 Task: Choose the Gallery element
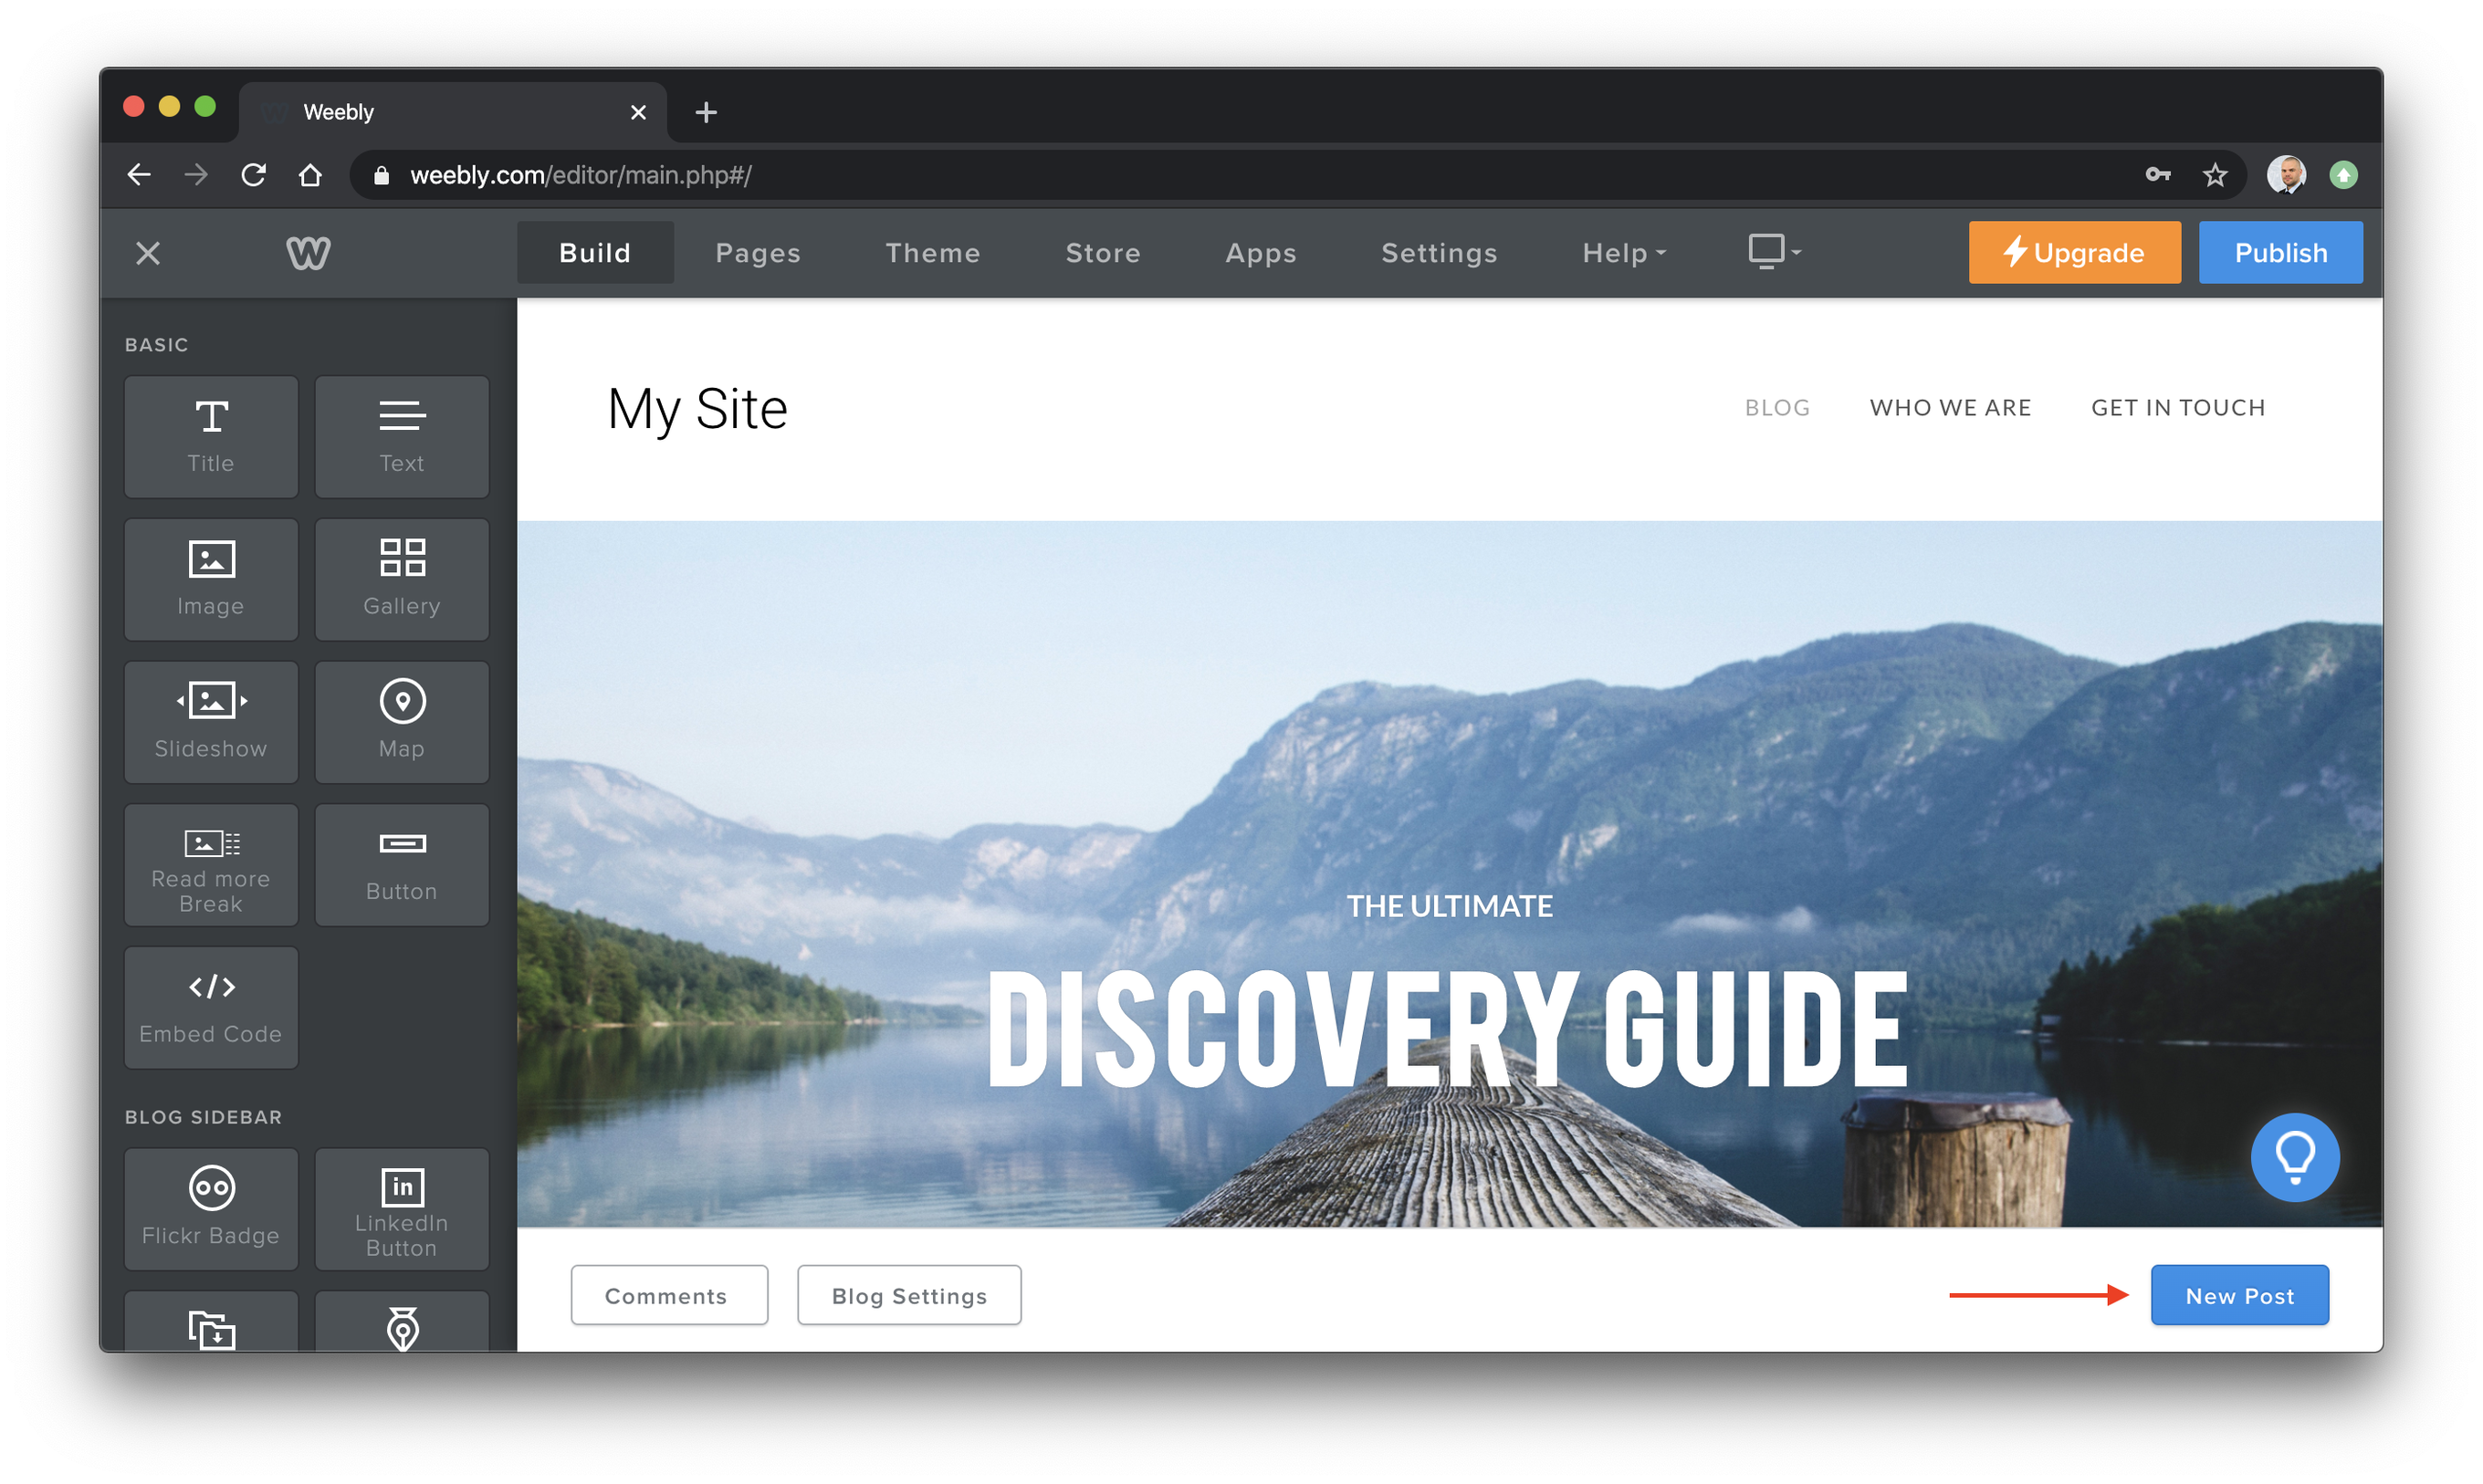click(402, 579)
